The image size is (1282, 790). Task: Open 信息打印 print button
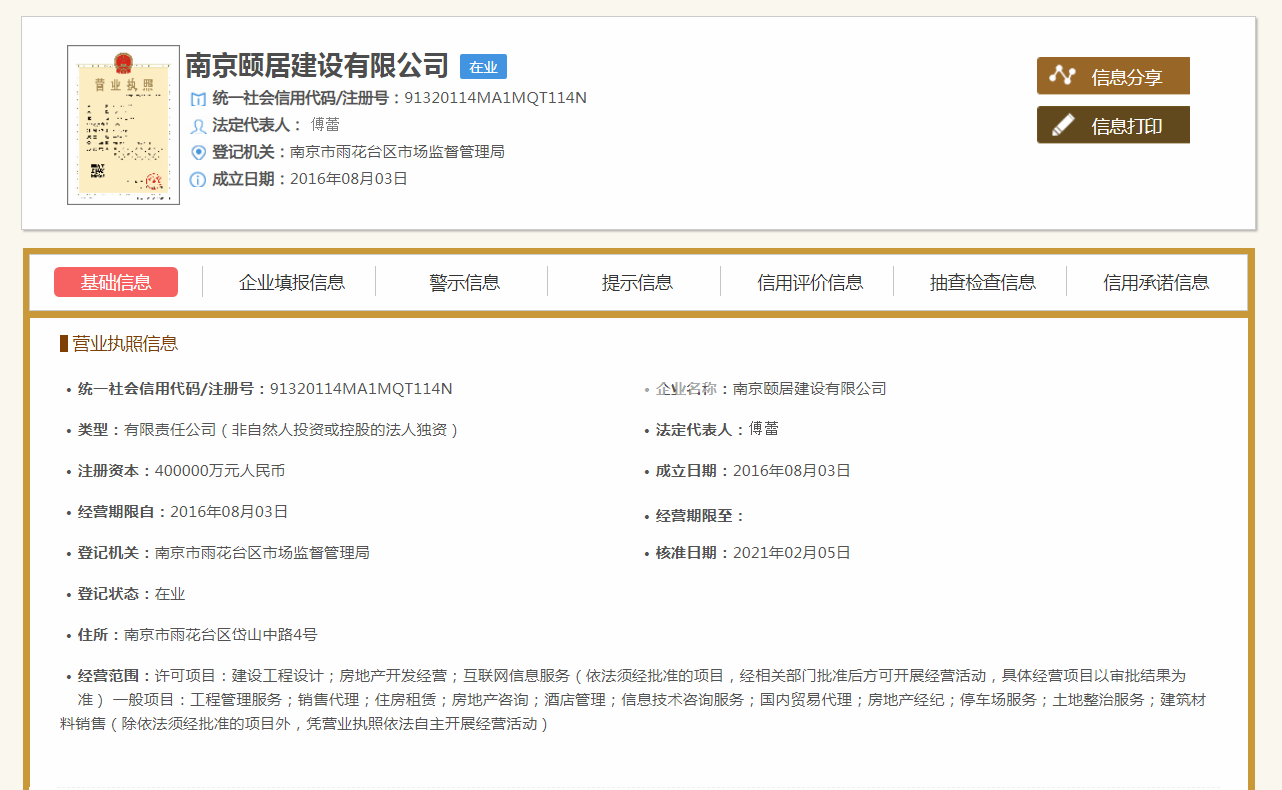click(1113, 125)
